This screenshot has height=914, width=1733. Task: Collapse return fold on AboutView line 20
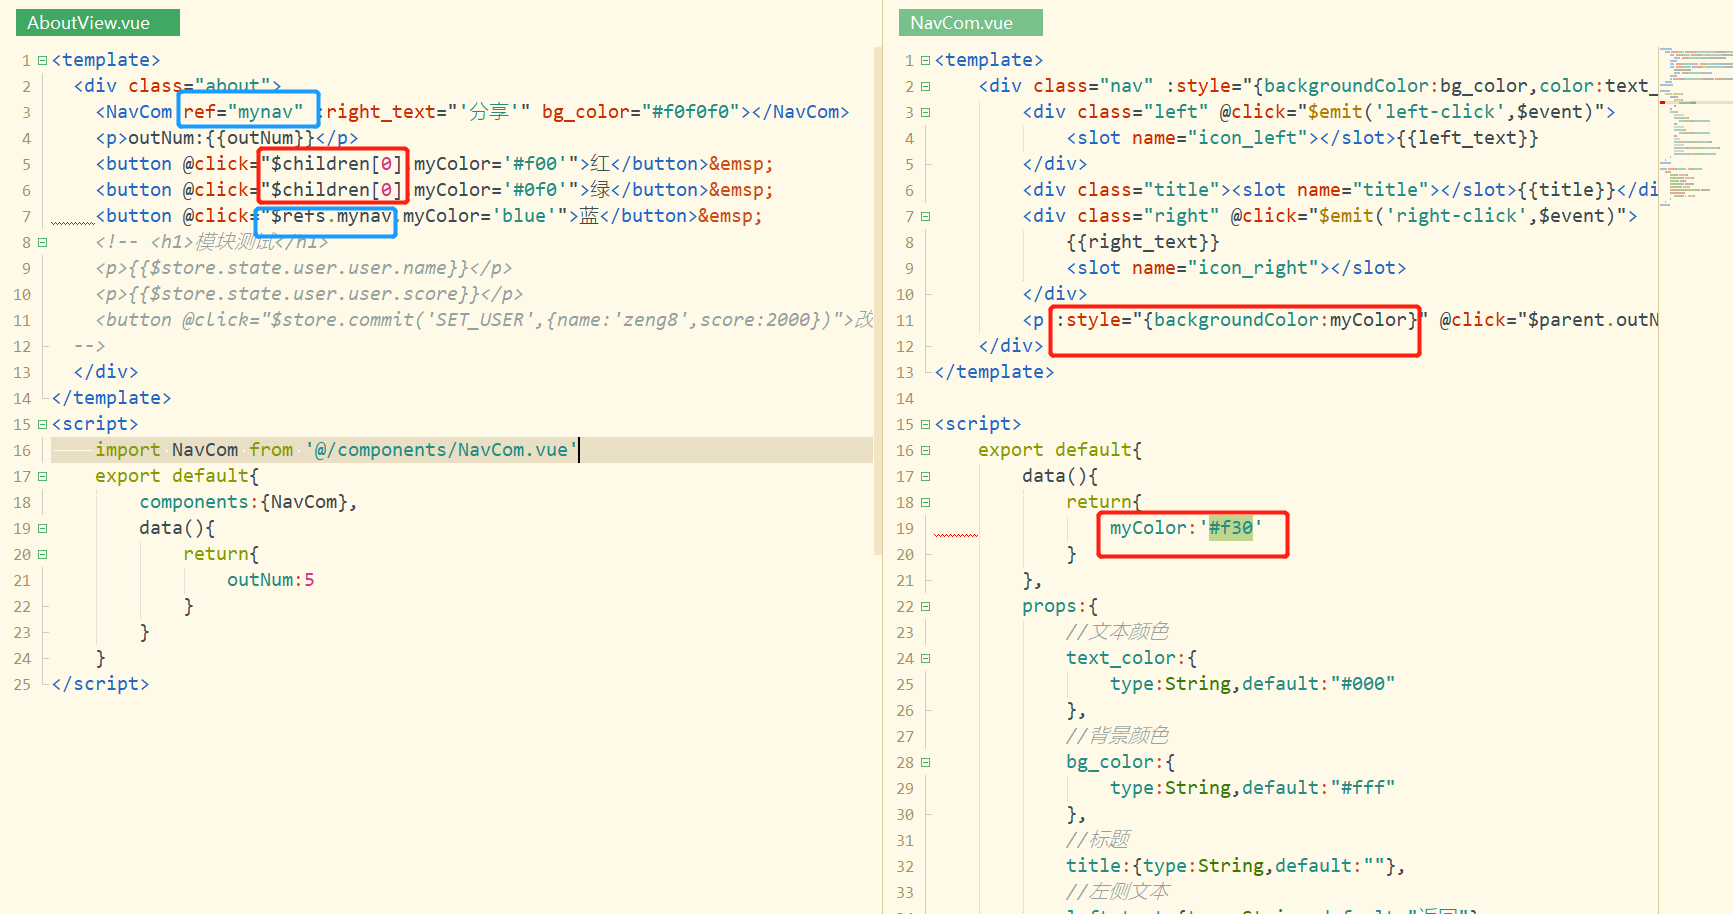(x=42, y=554)
